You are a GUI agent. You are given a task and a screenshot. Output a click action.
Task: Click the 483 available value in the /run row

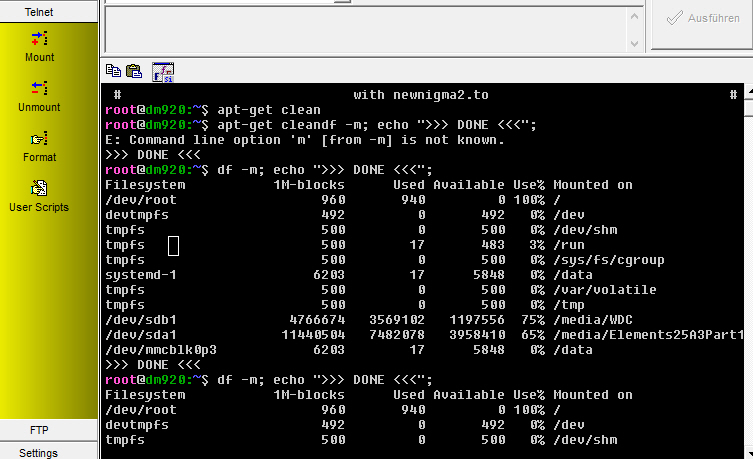pos(493,245)
